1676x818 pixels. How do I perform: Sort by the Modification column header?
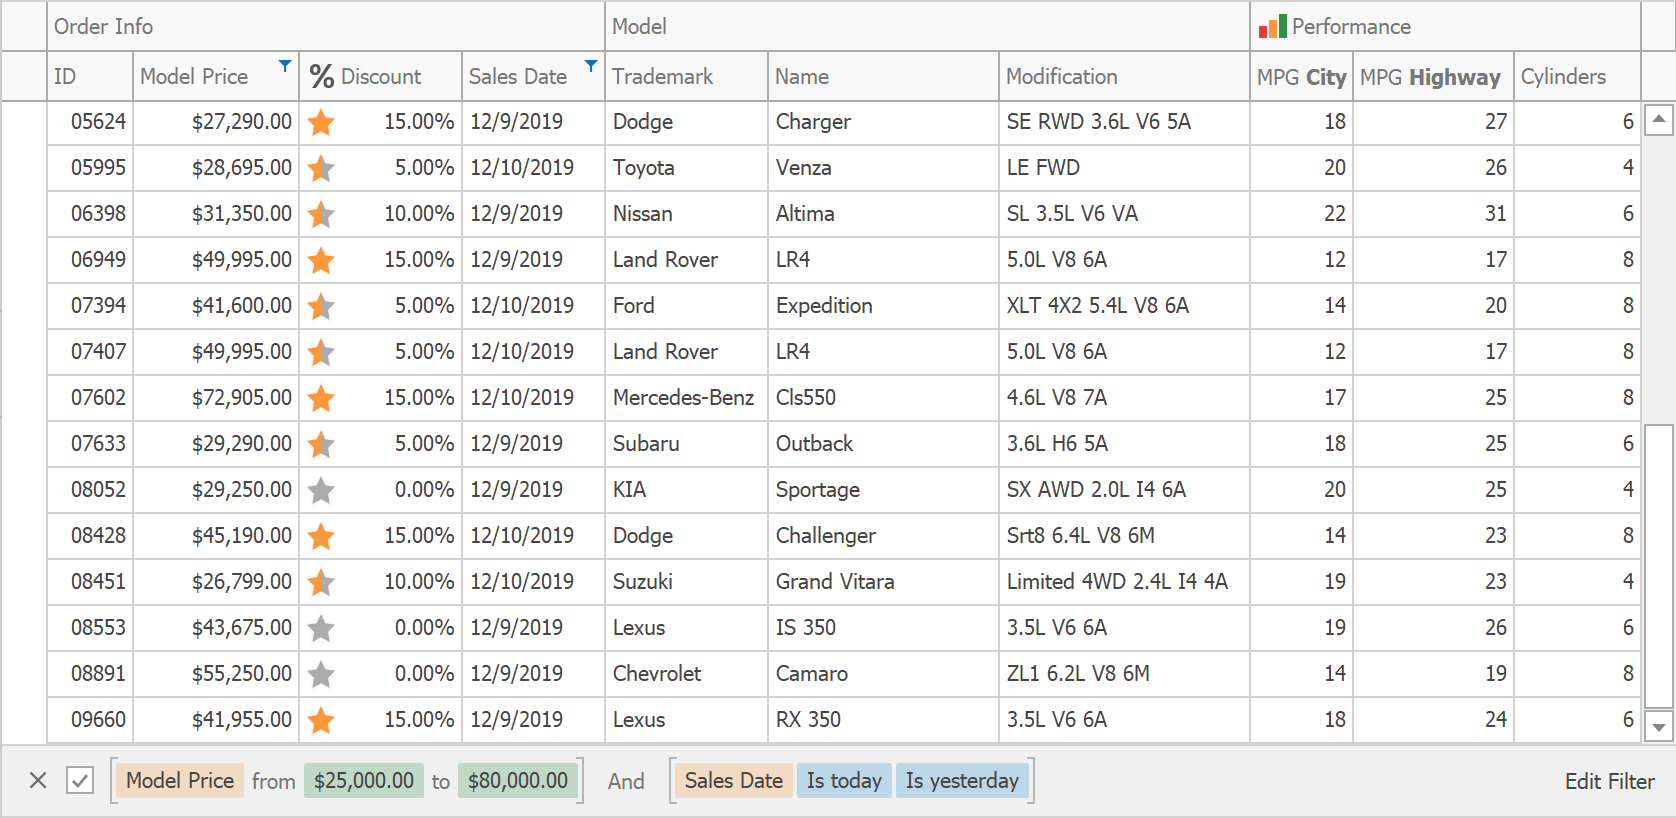click(1124, 76)
